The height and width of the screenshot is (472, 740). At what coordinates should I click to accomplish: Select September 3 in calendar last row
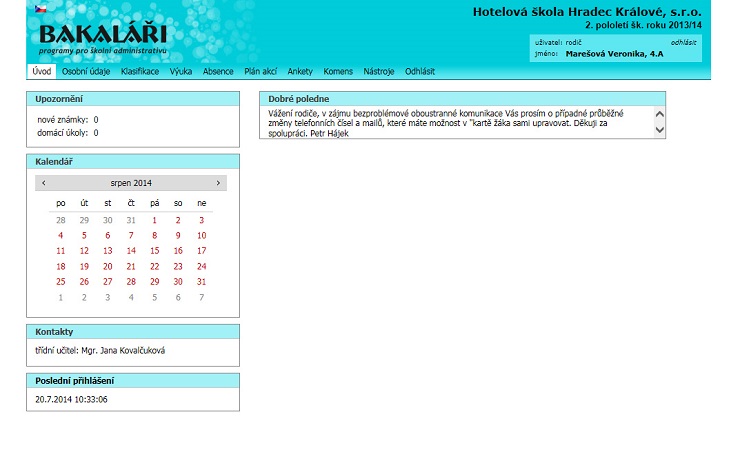pyautogui.click(x=108, y=297)
